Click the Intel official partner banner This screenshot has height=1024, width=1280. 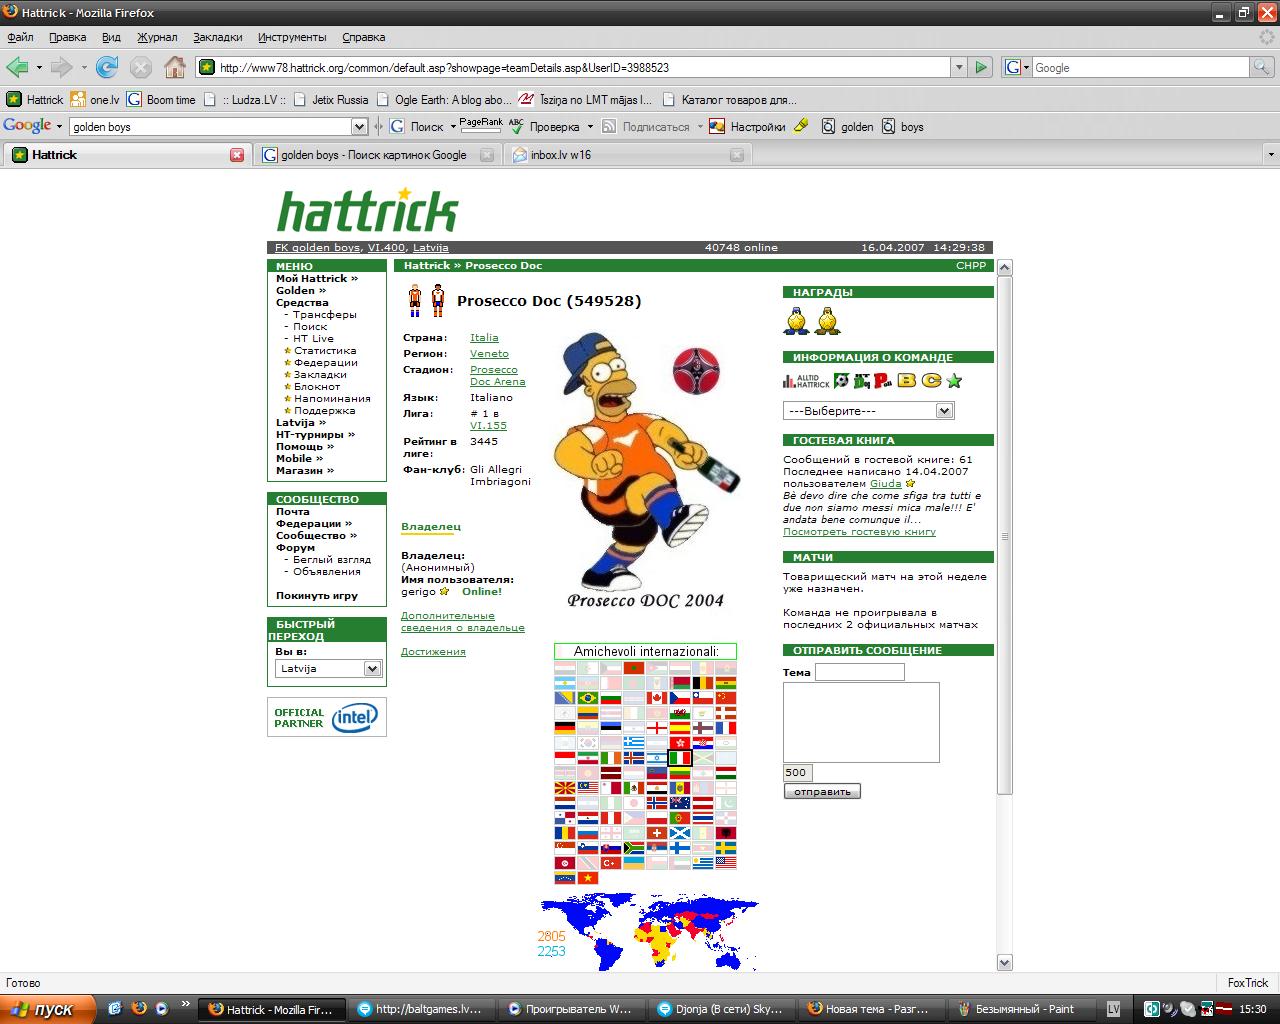pos(327,717)
